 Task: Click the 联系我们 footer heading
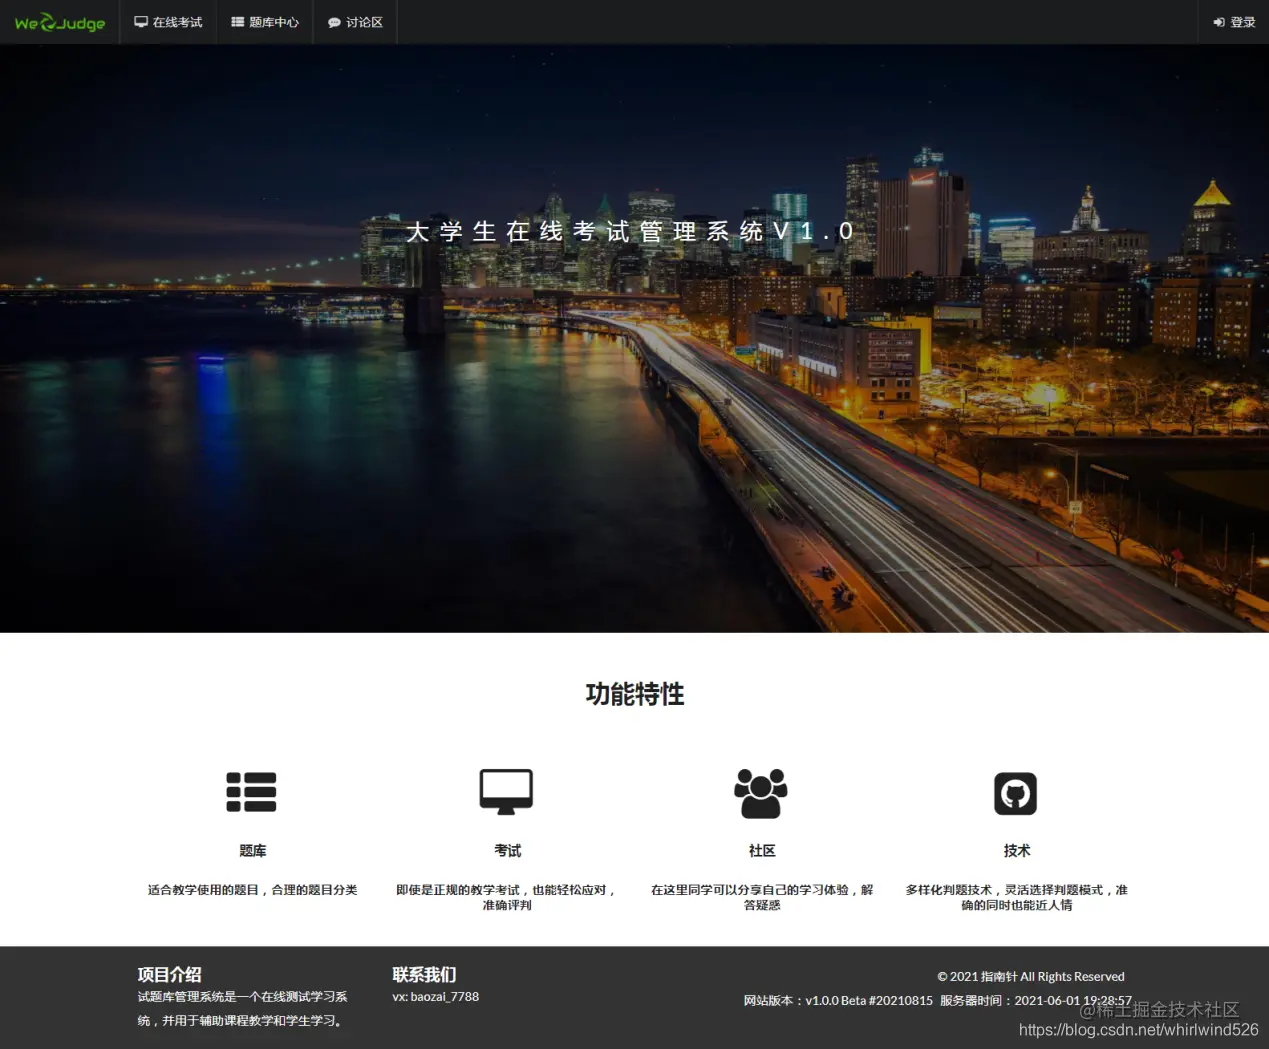[x=424, y=974]
